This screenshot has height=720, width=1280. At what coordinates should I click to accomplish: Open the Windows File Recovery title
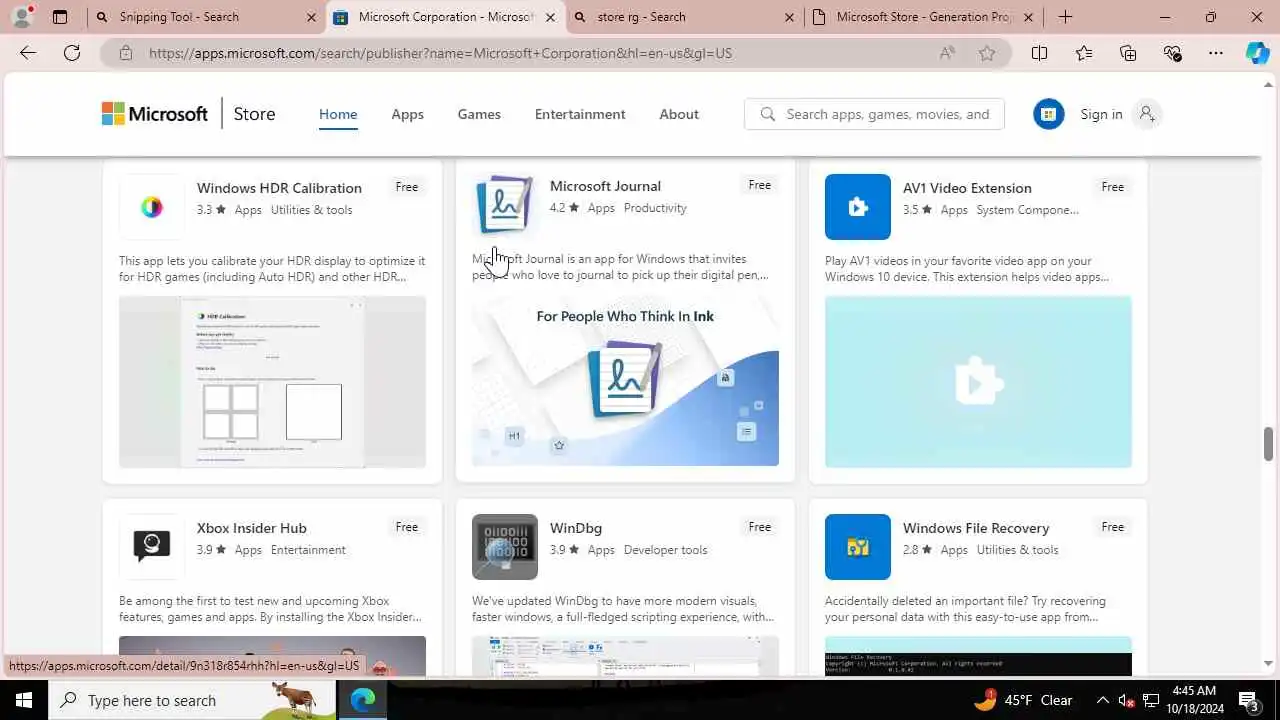click(976, 528)
